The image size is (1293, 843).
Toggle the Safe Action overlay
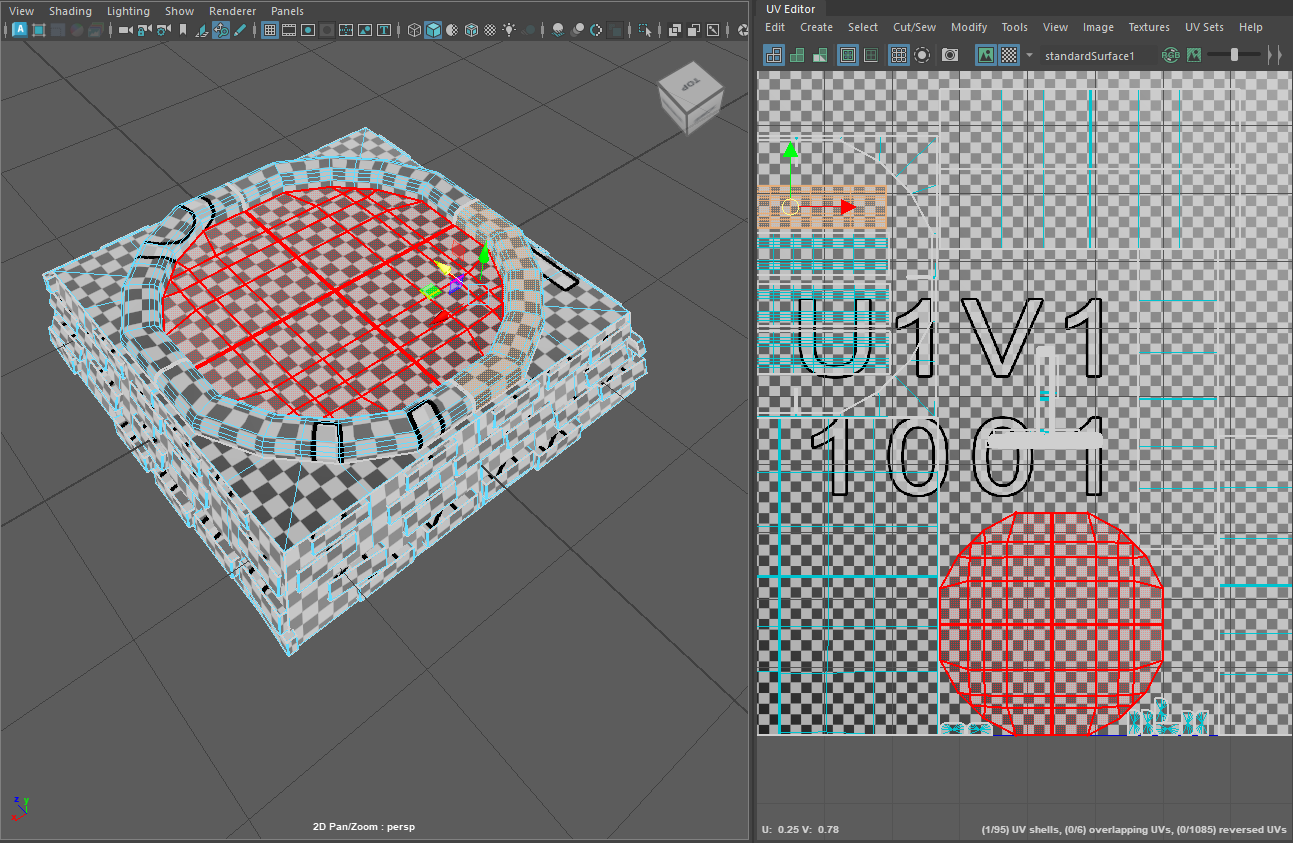point(364,30)
